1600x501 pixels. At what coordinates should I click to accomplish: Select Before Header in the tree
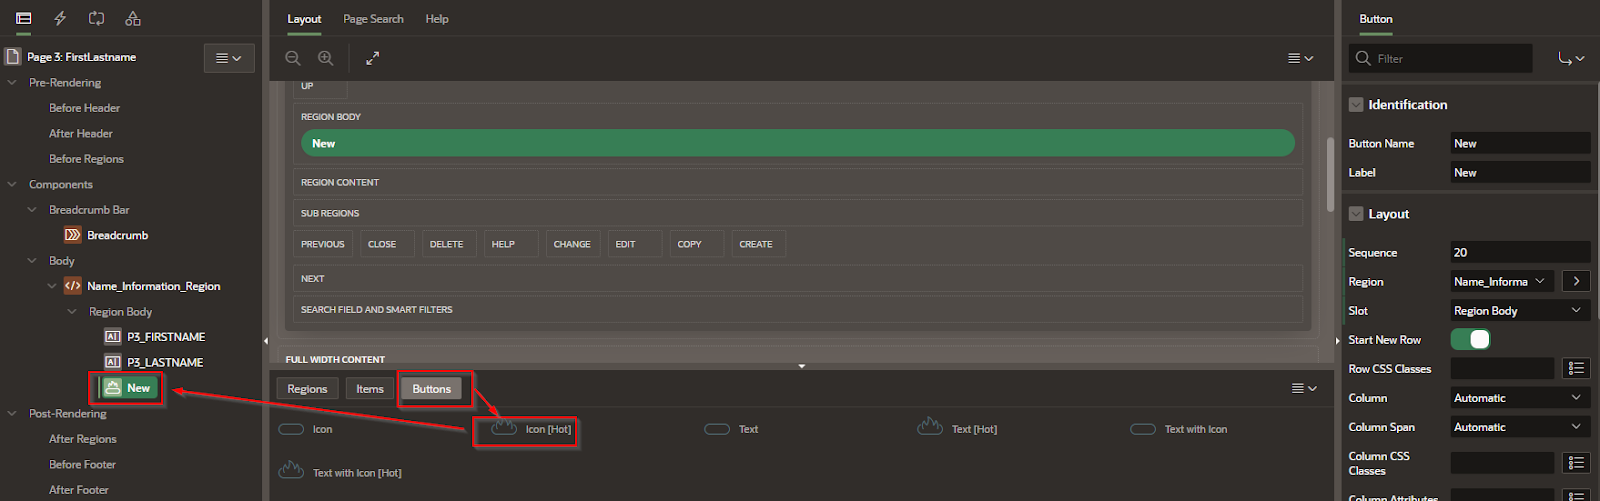coord(84,108)
